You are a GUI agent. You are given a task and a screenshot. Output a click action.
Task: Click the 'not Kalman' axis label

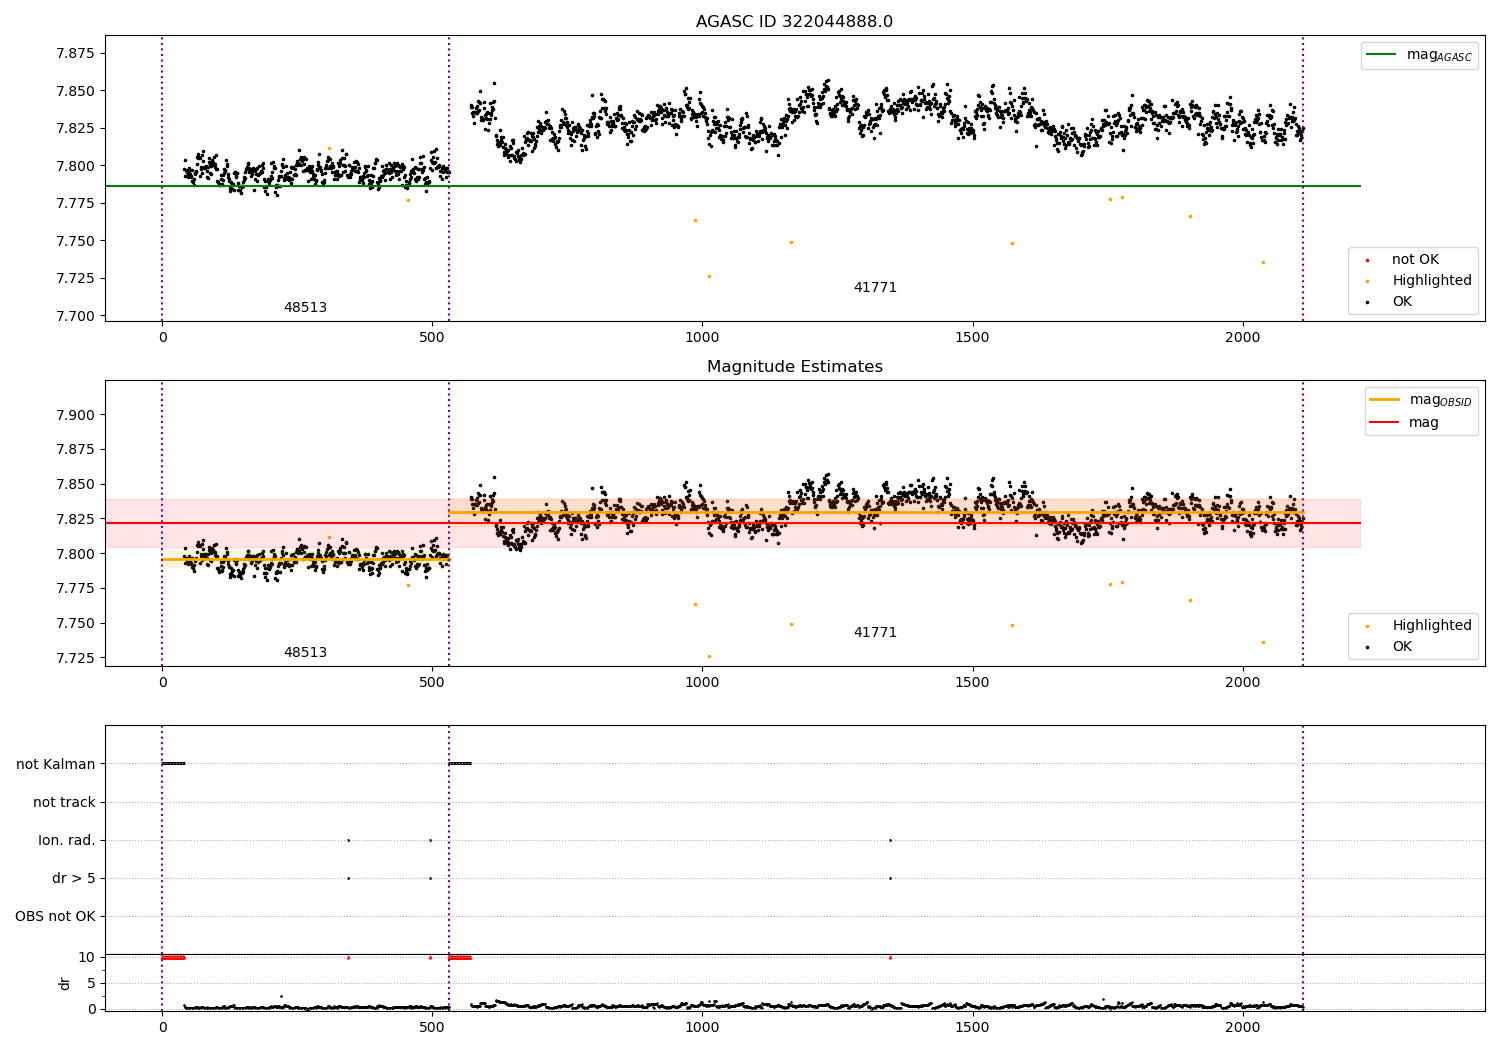[x=56, y=765]
